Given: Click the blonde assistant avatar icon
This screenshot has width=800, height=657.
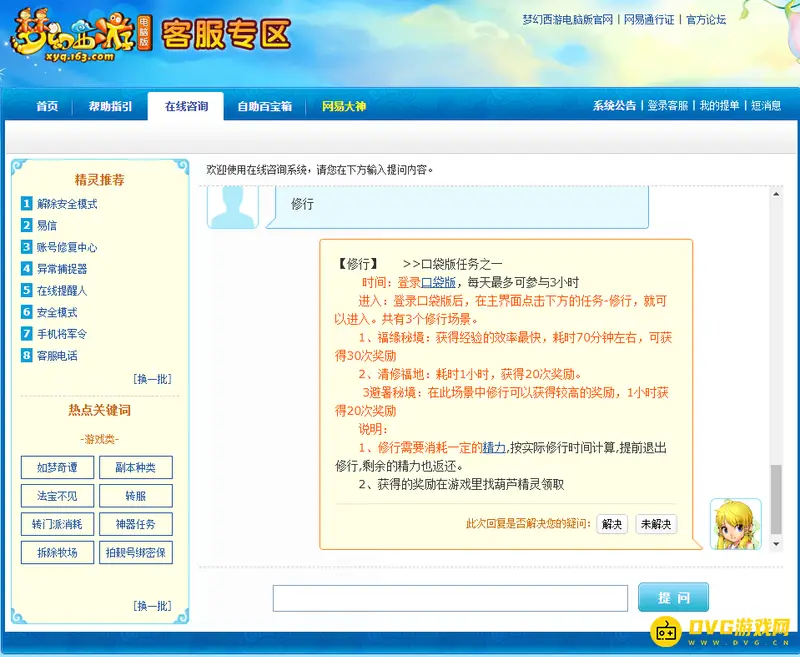Looking at the screenshot, I should point(736,524).
